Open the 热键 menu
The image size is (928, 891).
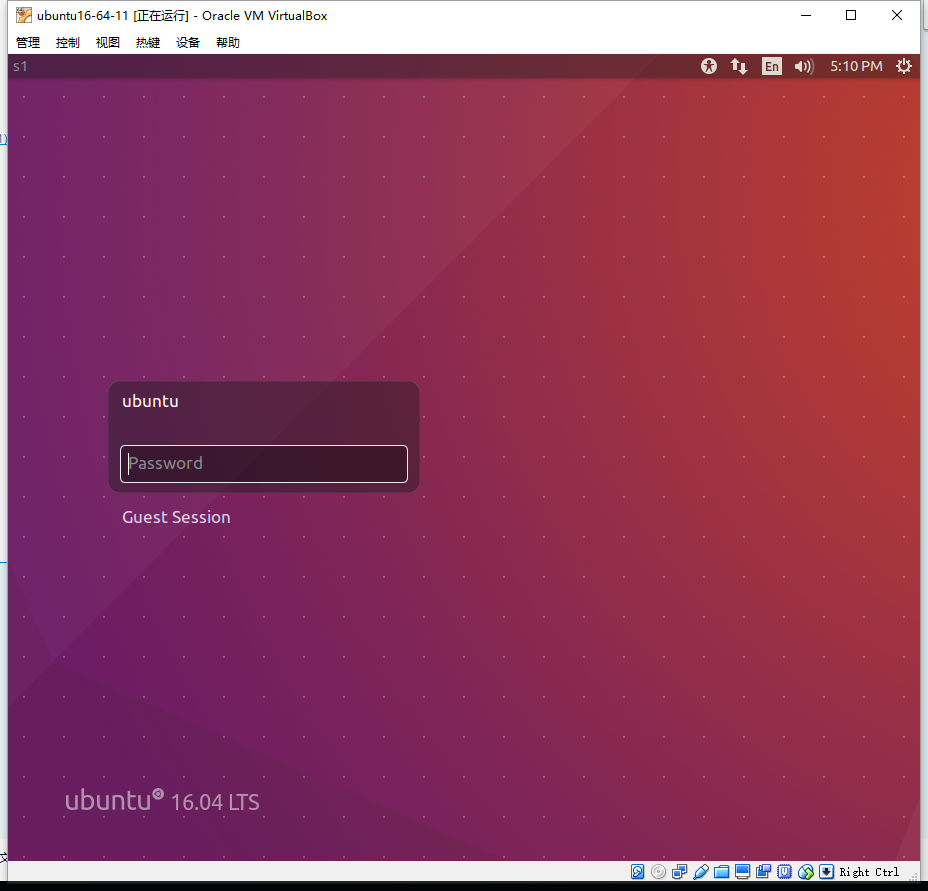click(x=148, y=43)
